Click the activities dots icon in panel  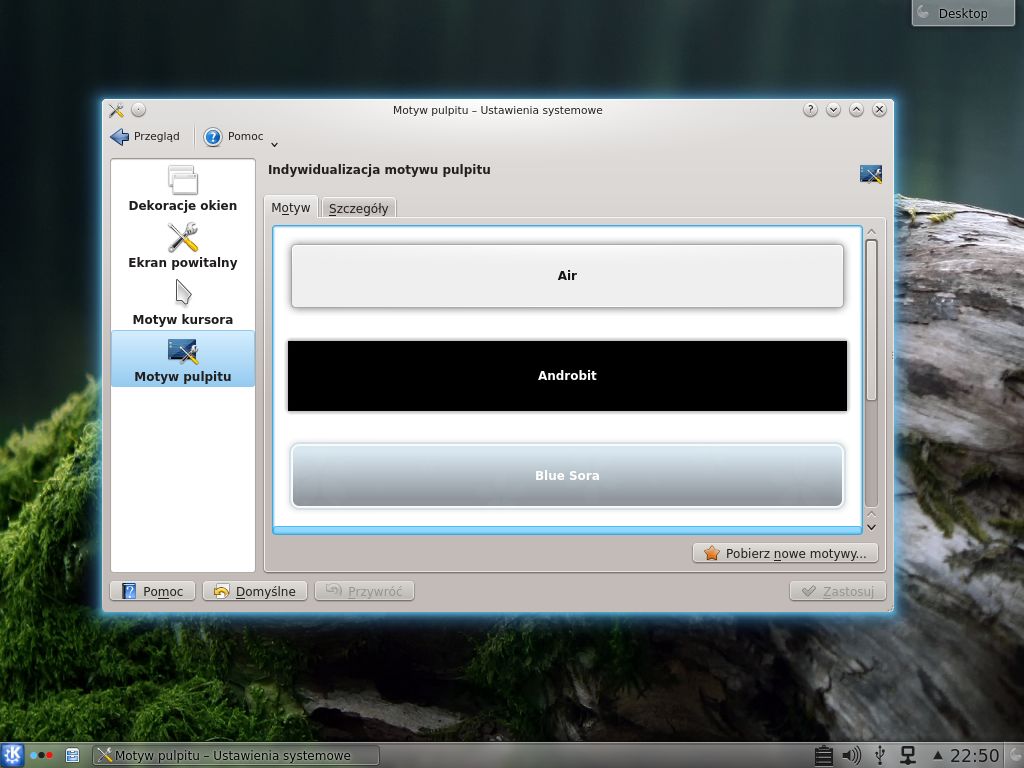[41, 756]
